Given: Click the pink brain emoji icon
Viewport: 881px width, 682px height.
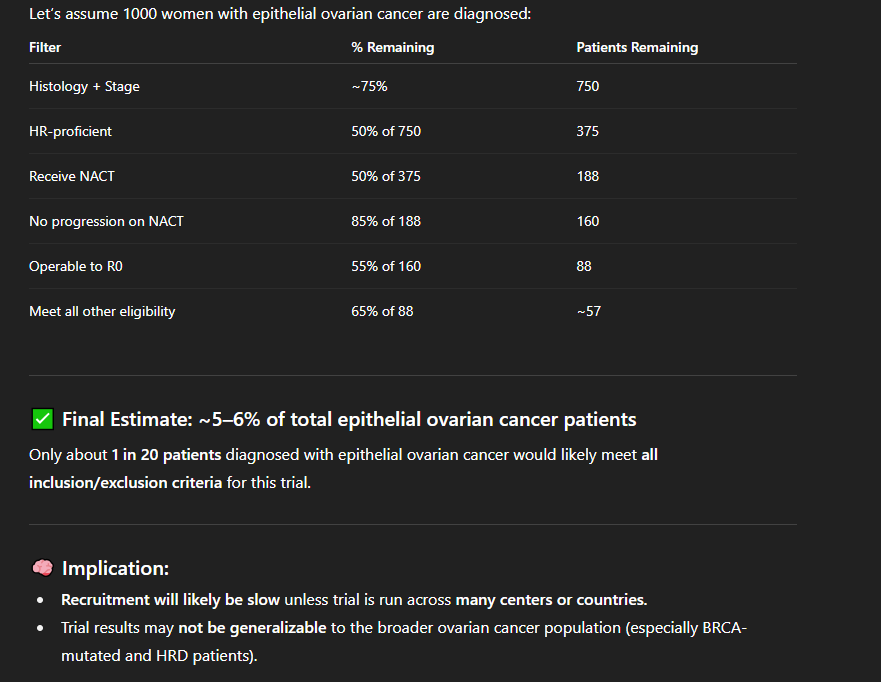Looking at the screenshot, I should tap(42, 568).
